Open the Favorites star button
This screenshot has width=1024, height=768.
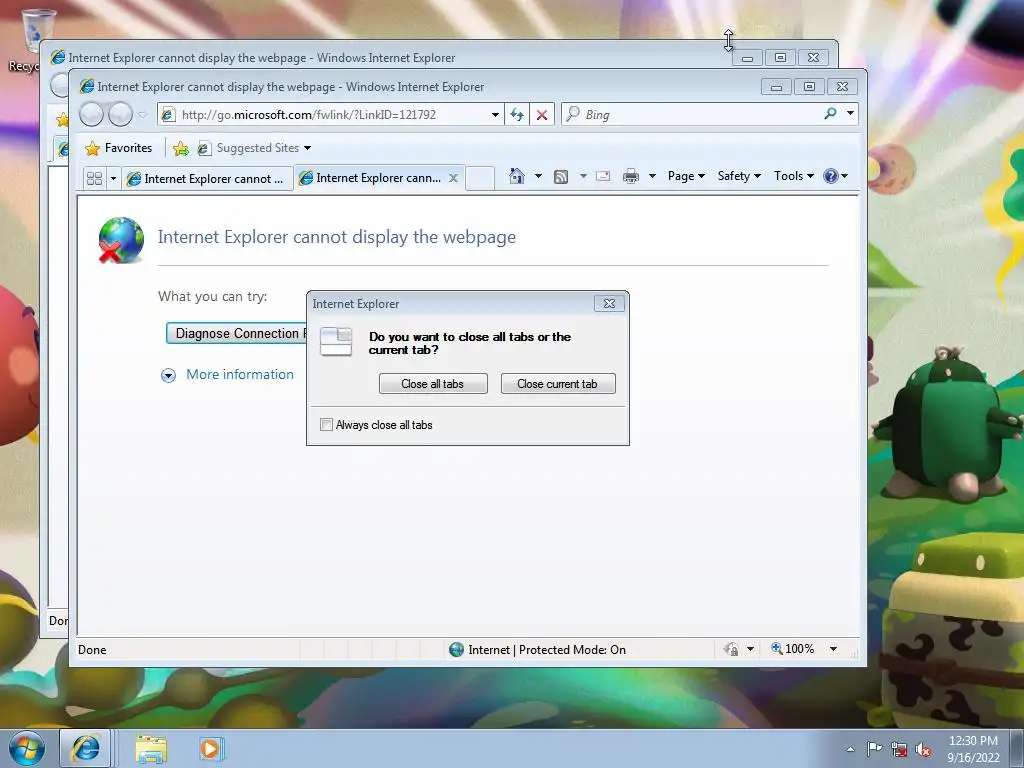(x=119, y=148)
